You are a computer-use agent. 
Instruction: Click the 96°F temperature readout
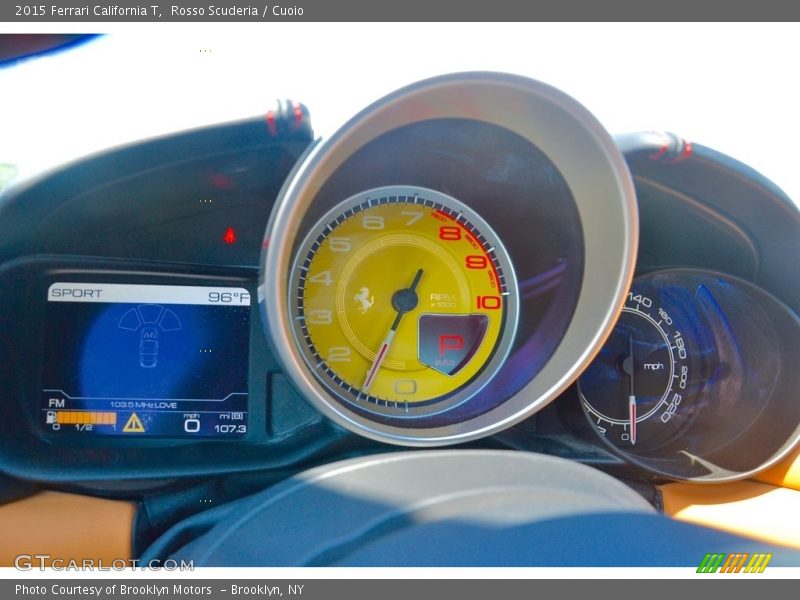pyautogui.click(x=226, y=297)
